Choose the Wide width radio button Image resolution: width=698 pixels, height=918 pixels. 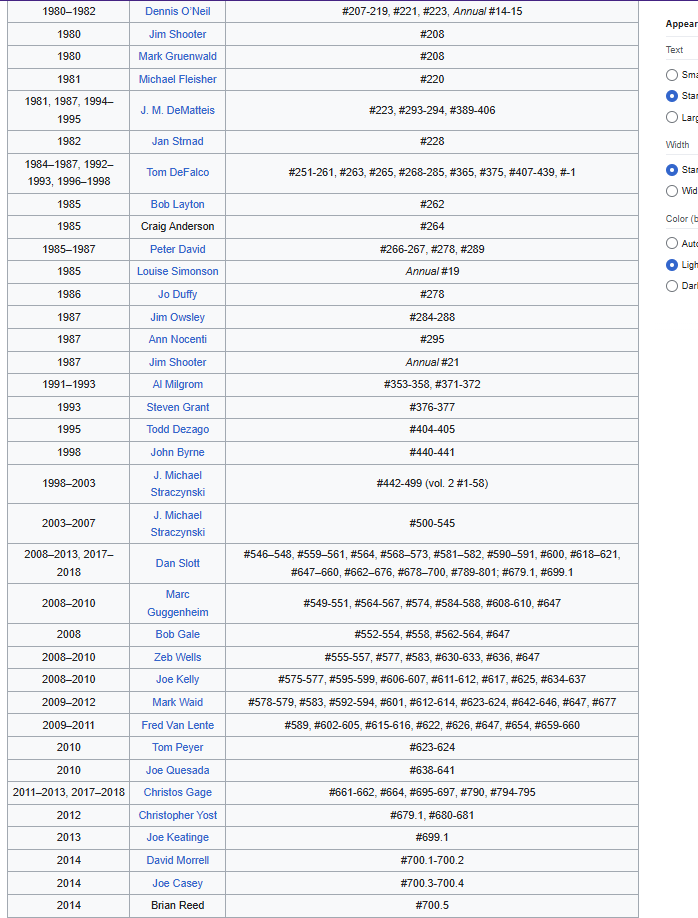click(x=672, y=191)
